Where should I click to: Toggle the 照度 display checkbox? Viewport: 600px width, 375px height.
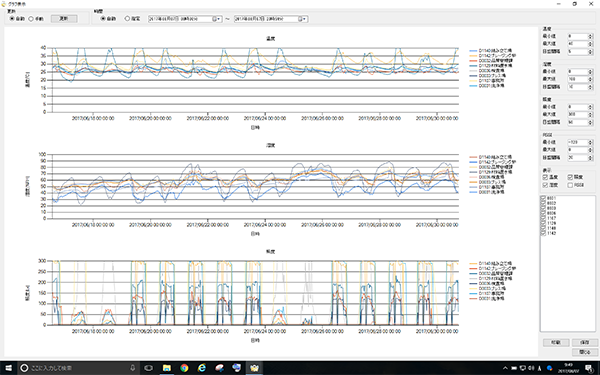(570, 177)
